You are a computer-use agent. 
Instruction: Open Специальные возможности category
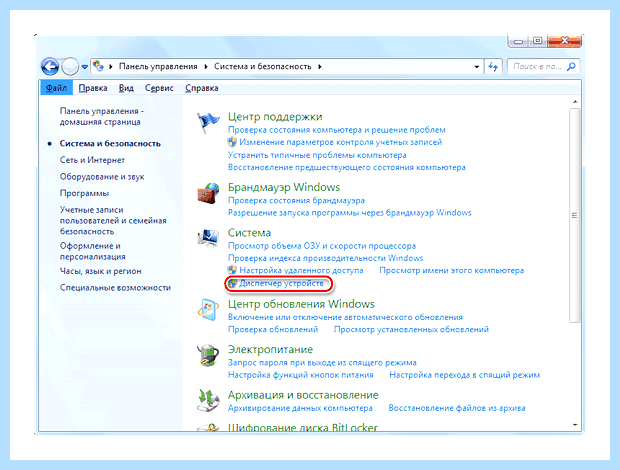pos(115,288)
